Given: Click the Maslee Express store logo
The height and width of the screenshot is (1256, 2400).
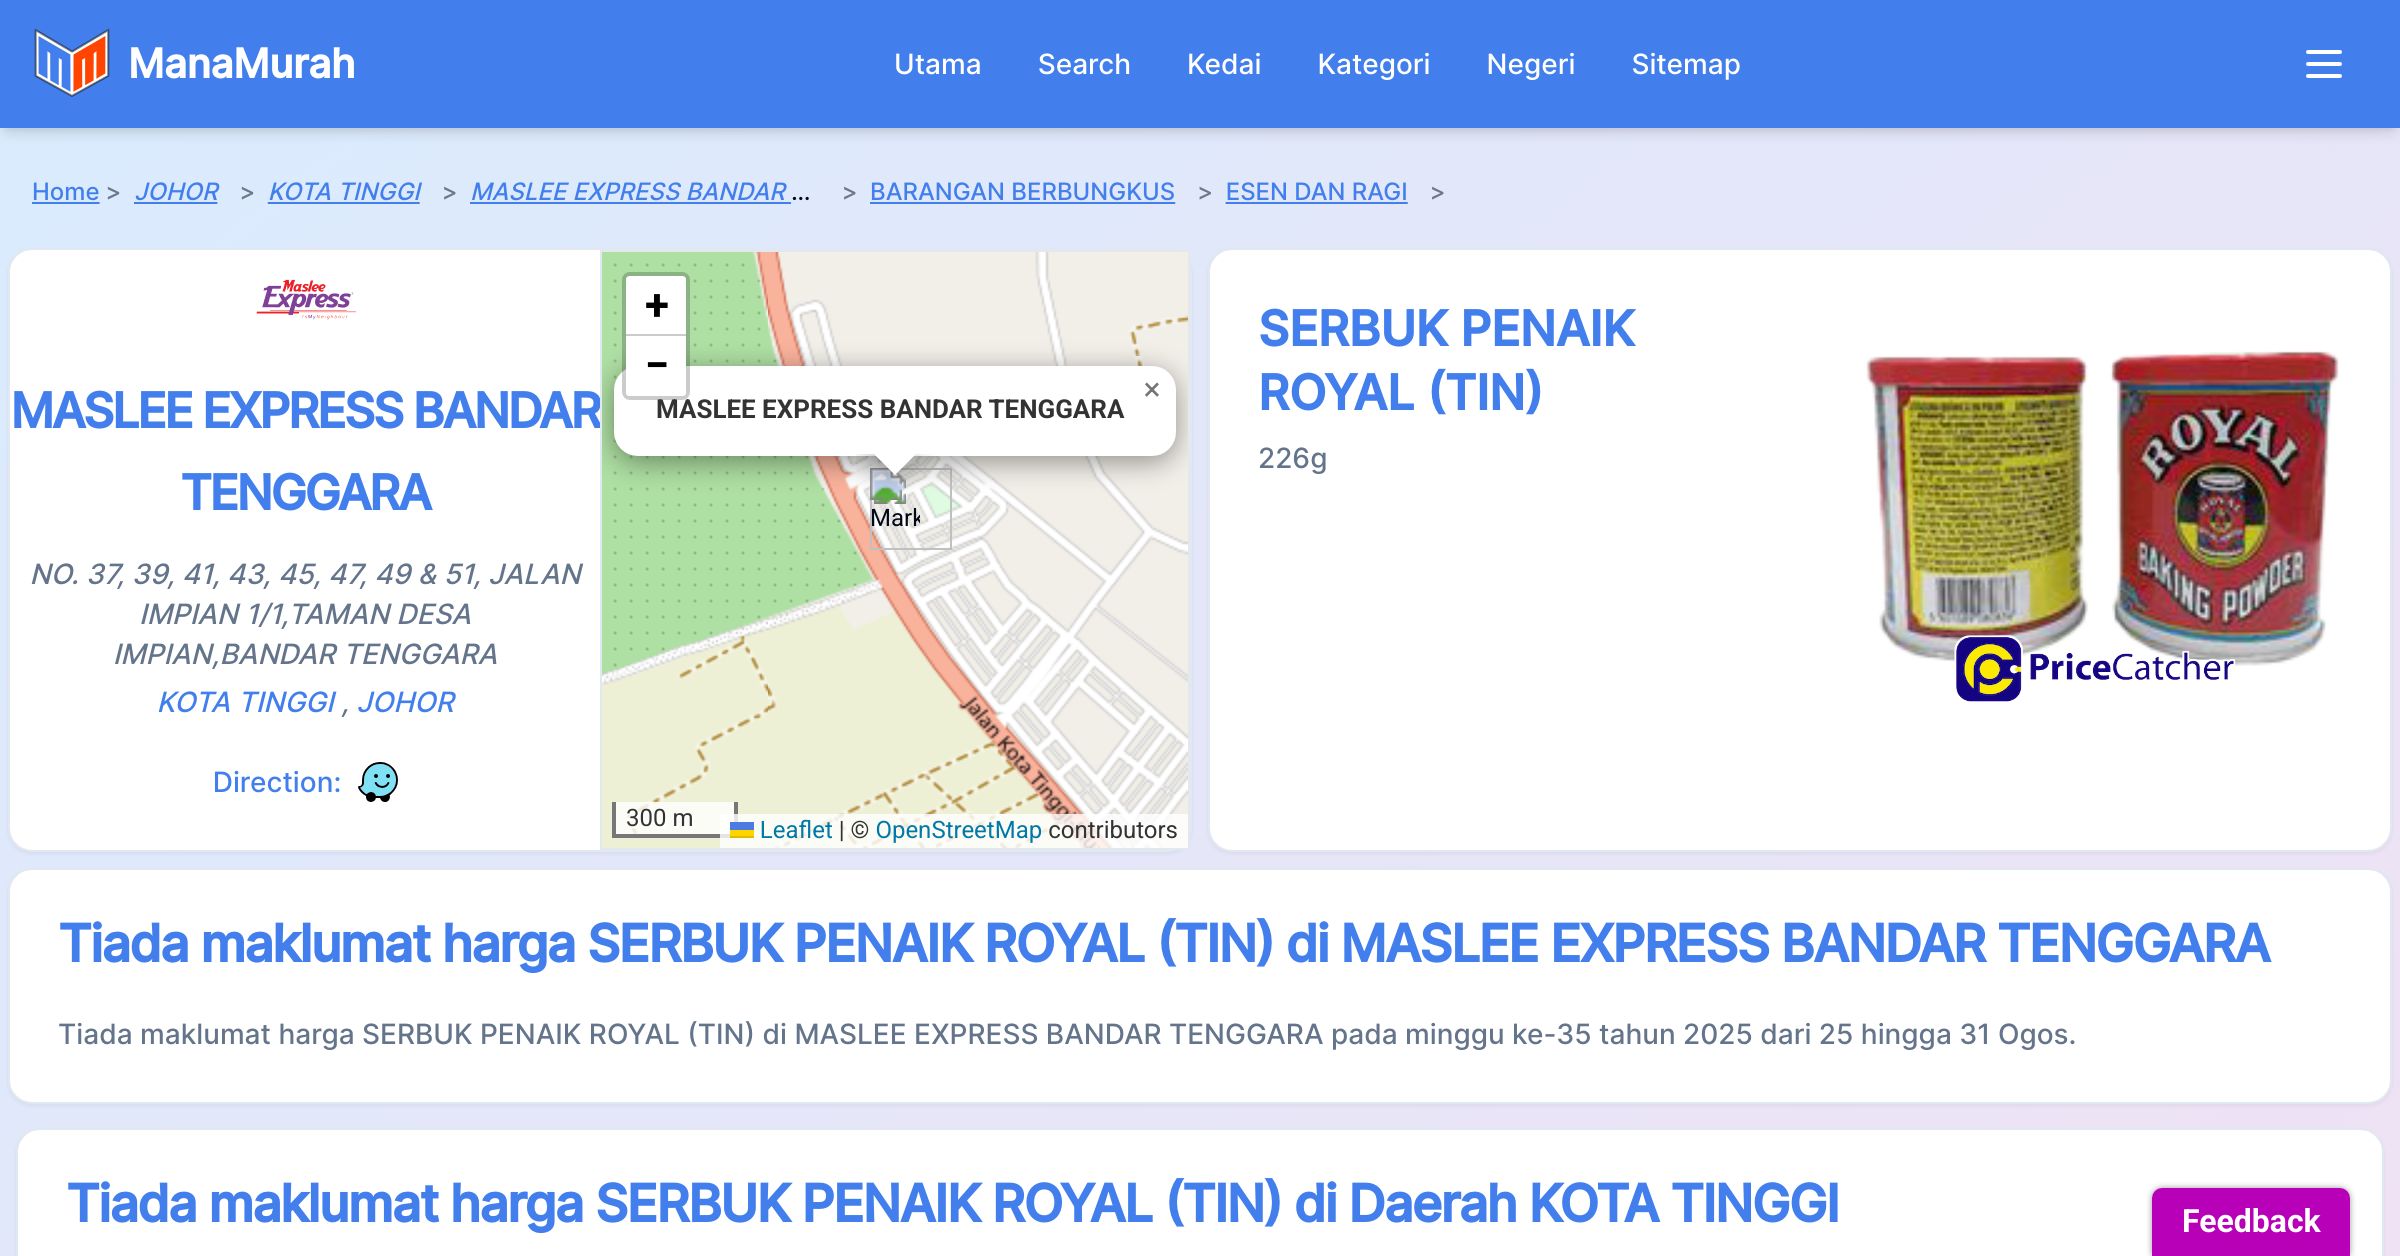Looking at the screenshot, I should pyautogui.click(x=306, y=298).
